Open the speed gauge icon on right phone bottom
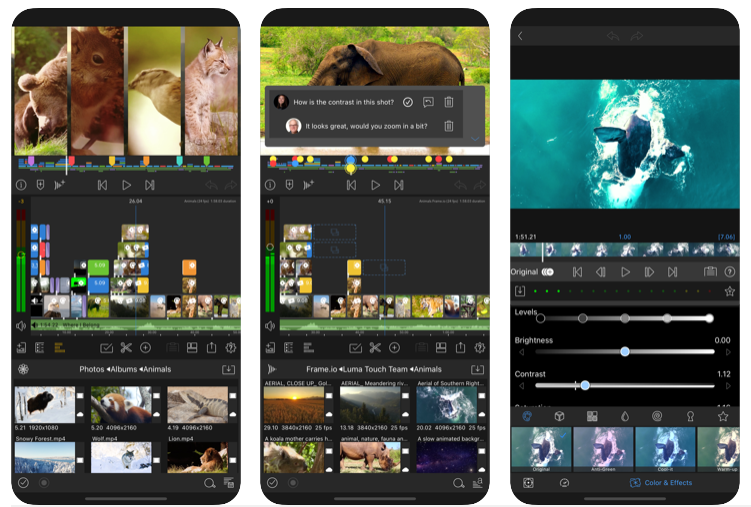 [564, 483]
